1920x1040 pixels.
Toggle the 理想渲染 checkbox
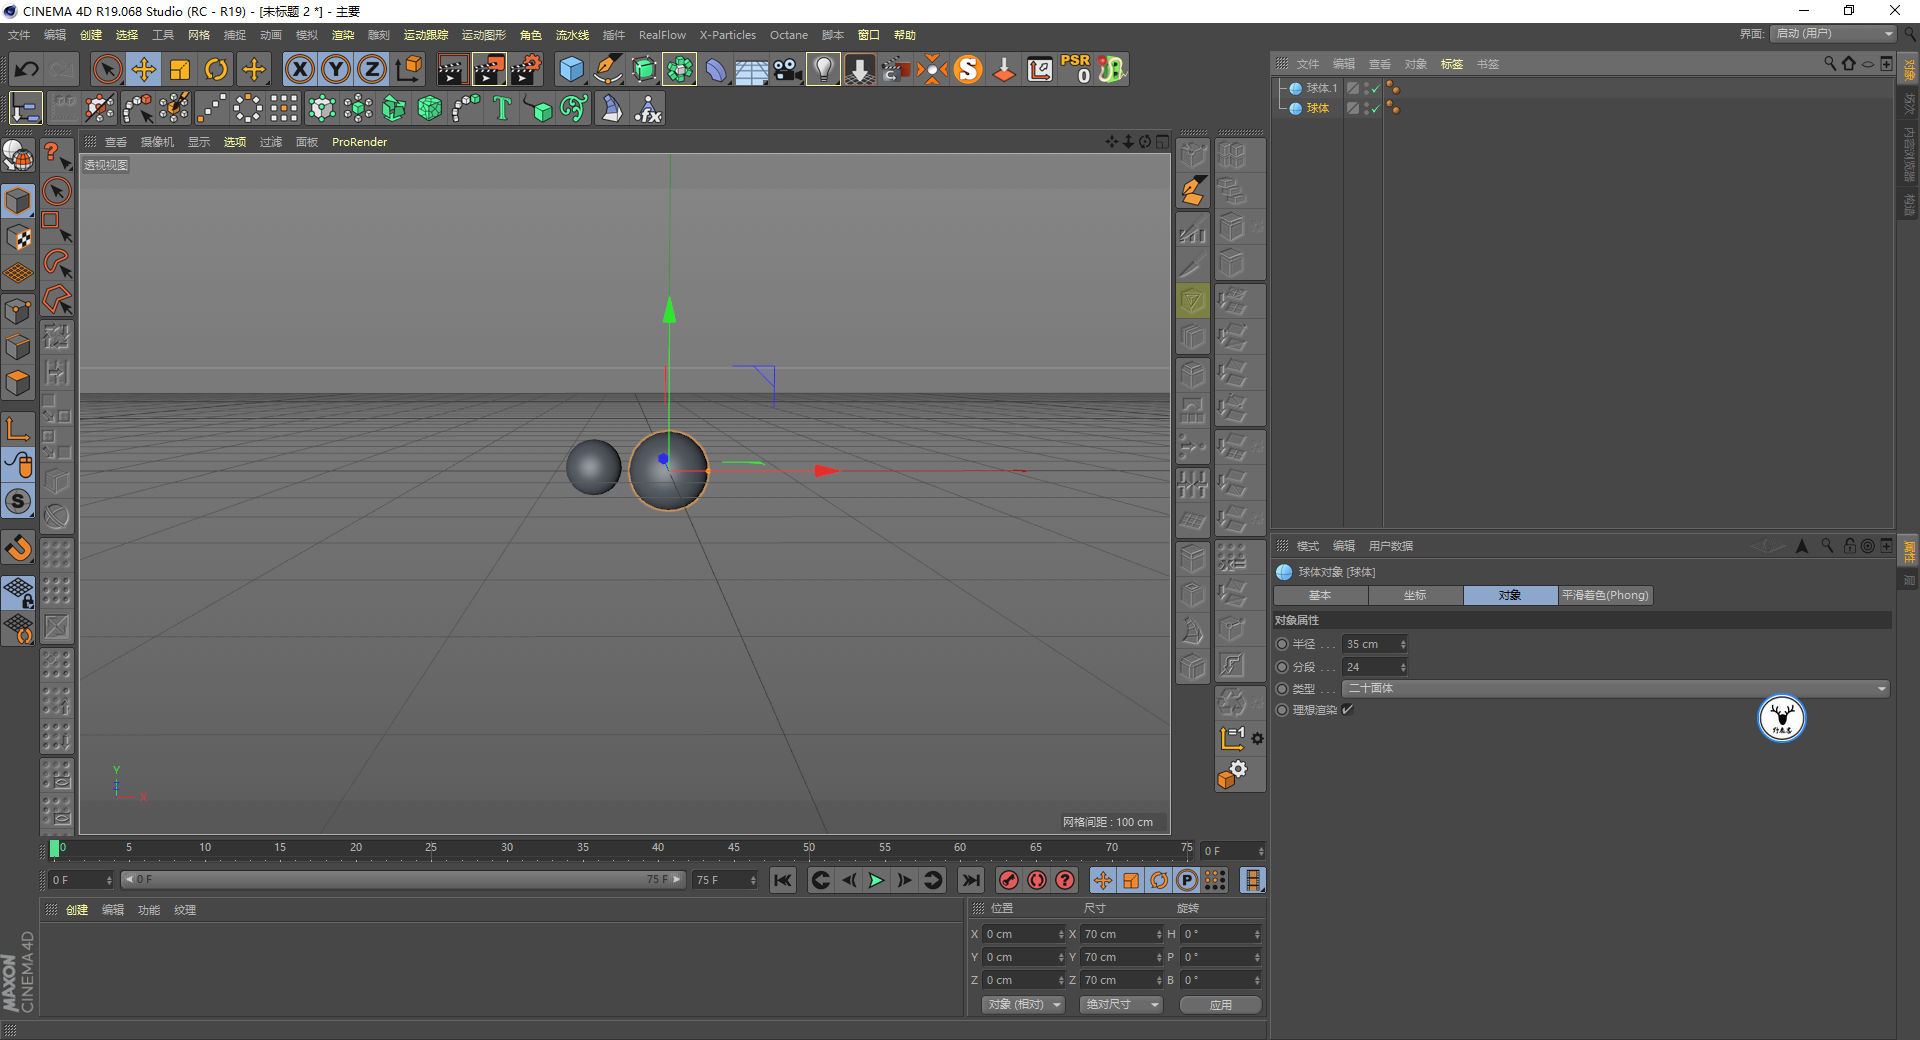[x=1347, y=710]
